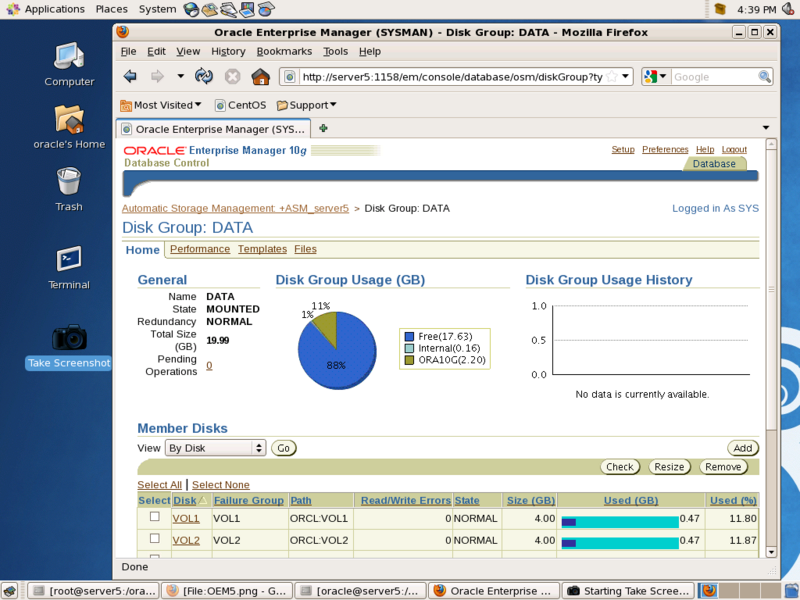This screenshot has width=800, height=600.
Task: Click the Resize button
Action: click(669, 467)
